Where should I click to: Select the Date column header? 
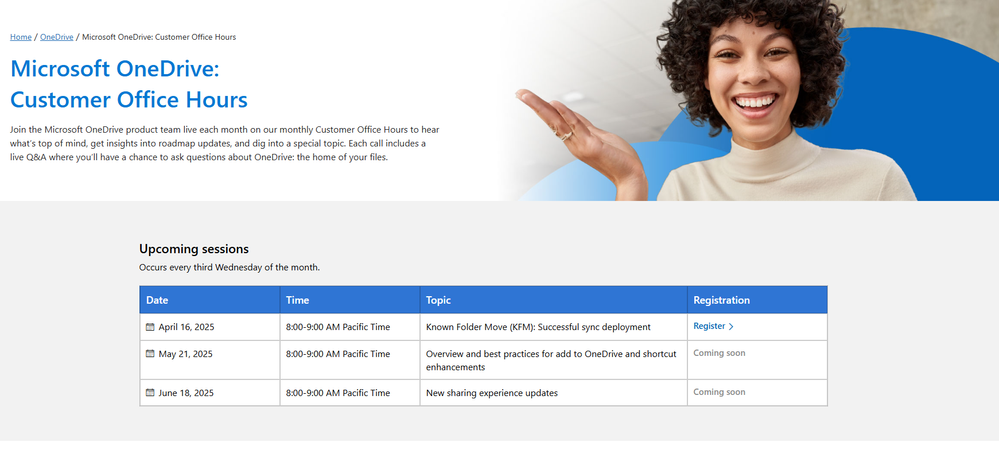pyautogui.click(x=210, y=300)
